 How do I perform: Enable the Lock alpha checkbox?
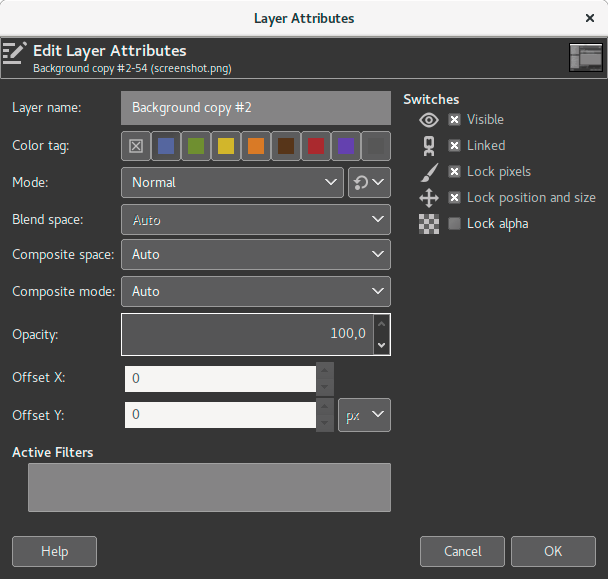tap(455, 224)
